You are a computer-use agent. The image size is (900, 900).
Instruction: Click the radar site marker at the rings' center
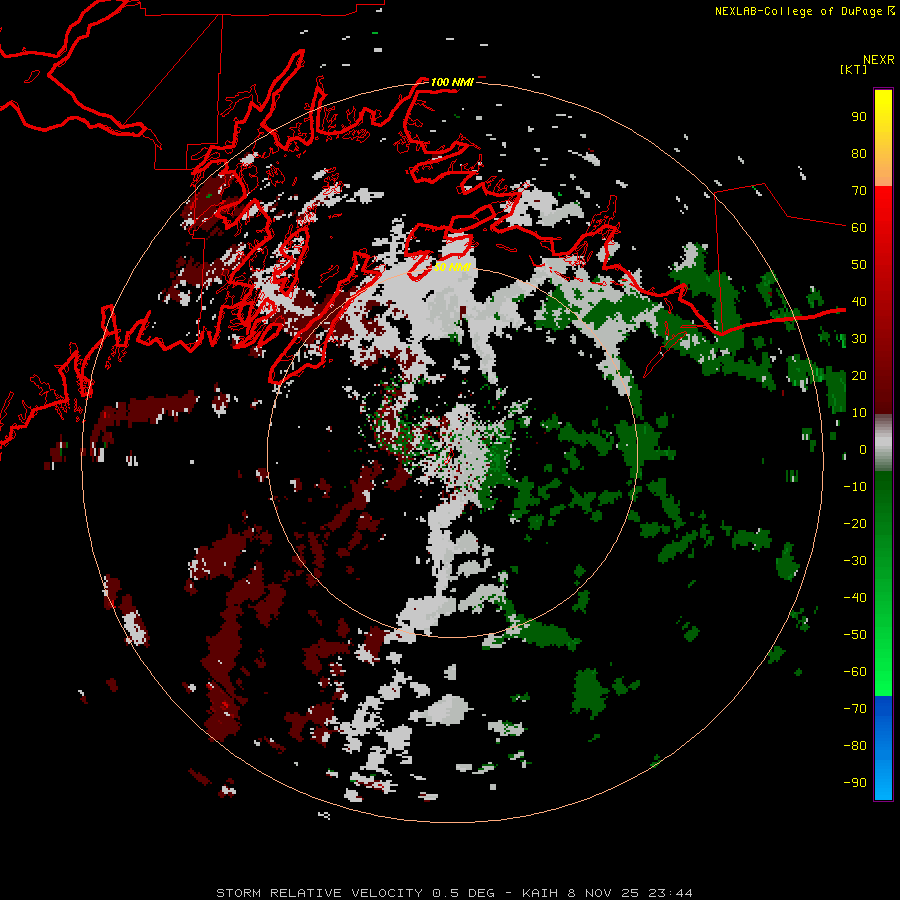coord(452,453)
